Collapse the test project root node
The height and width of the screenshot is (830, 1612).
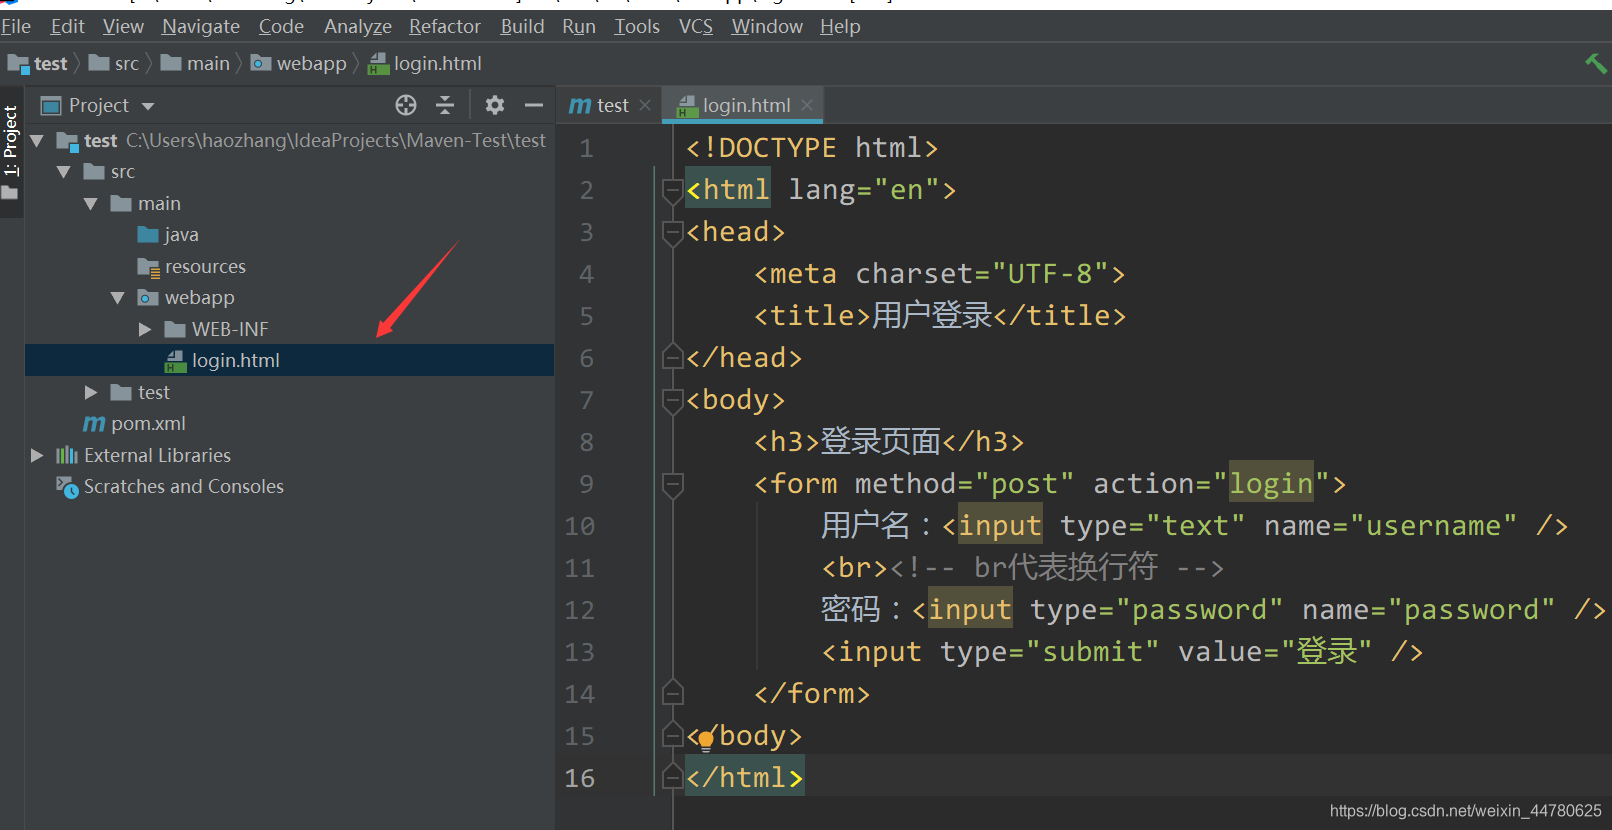37,141
